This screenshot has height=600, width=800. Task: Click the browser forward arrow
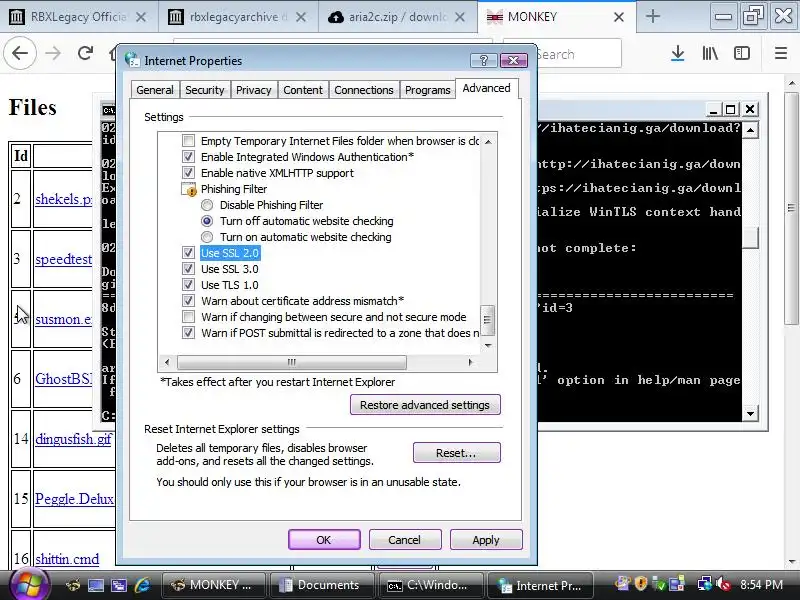pyautogui.click(x=53, y=53)
